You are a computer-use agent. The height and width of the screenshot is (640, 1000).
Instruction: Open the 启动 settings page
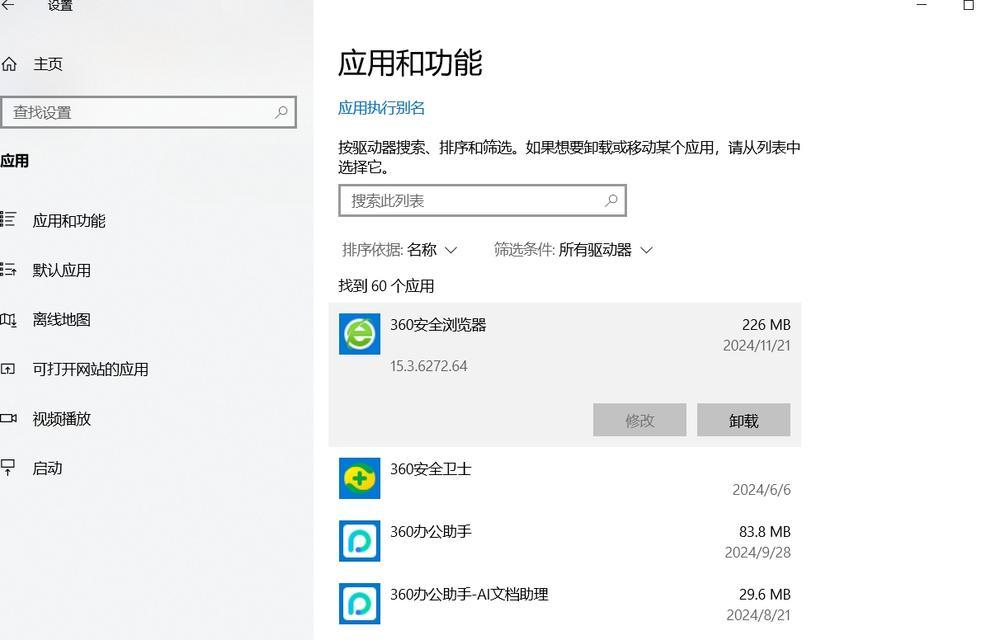click(x=47, y=468)
